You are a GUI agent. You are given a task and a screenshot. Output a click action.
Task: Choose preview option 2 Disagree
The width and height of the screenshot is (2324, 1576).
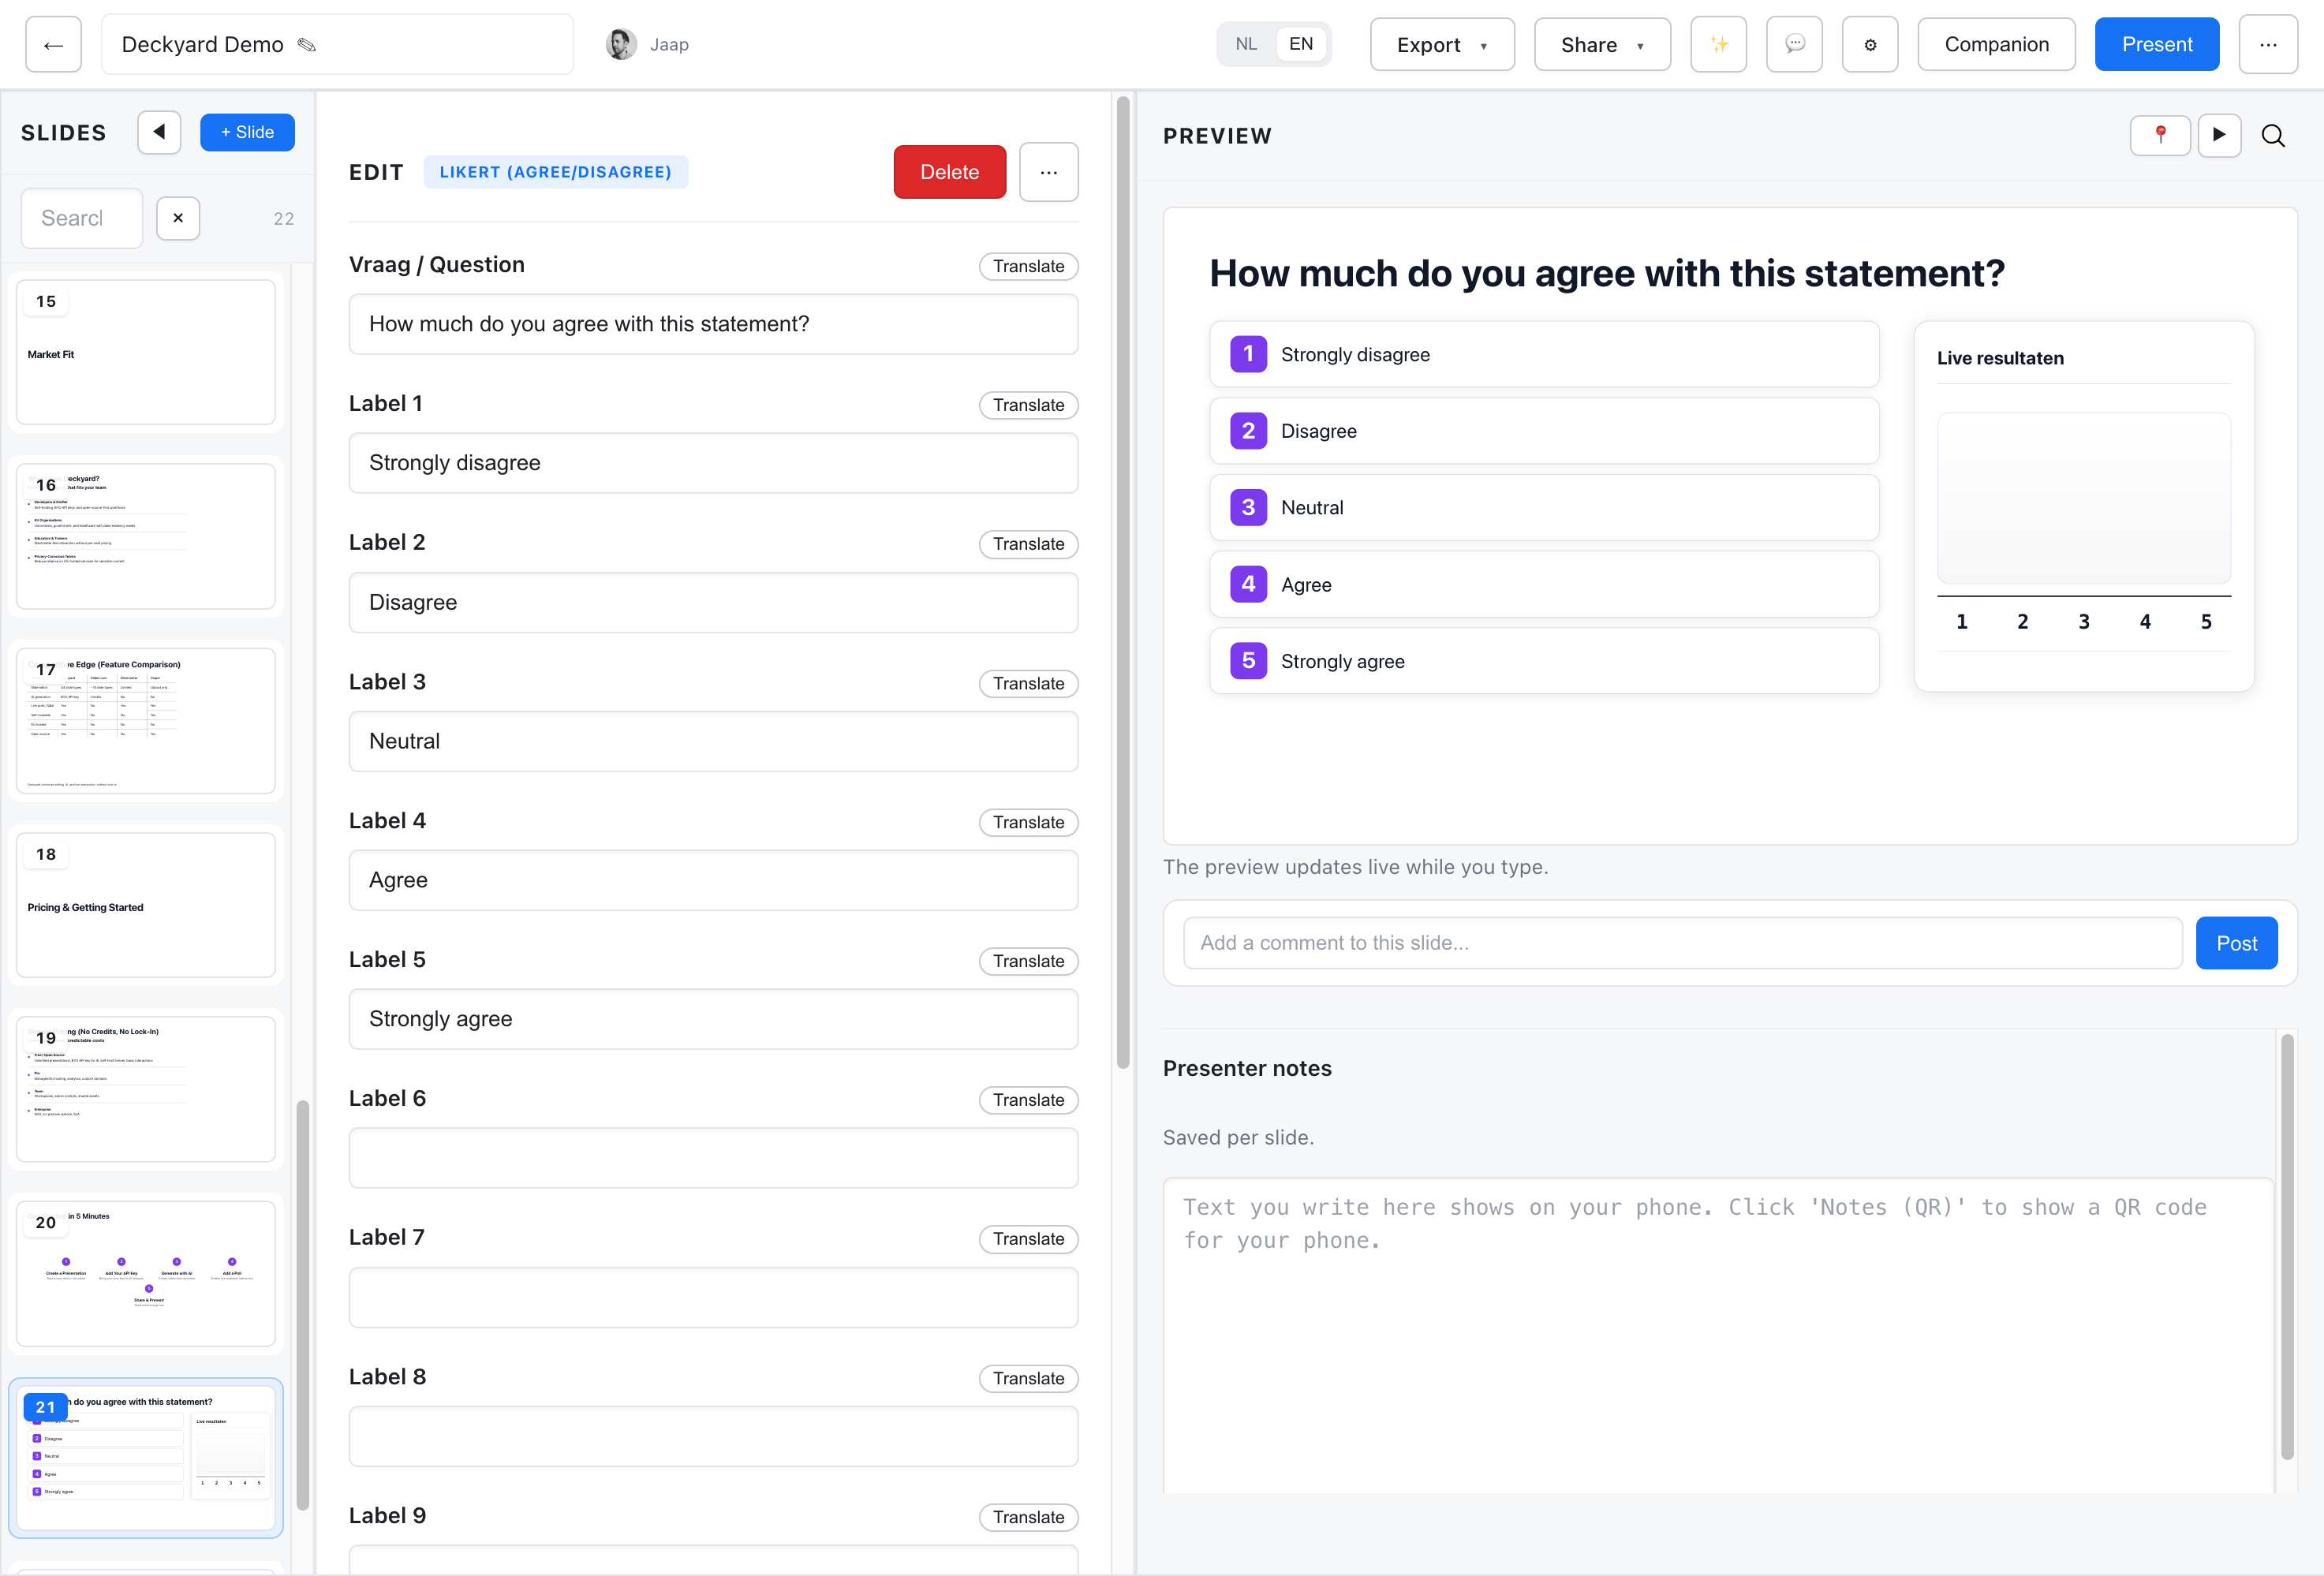pos(1544,431)
